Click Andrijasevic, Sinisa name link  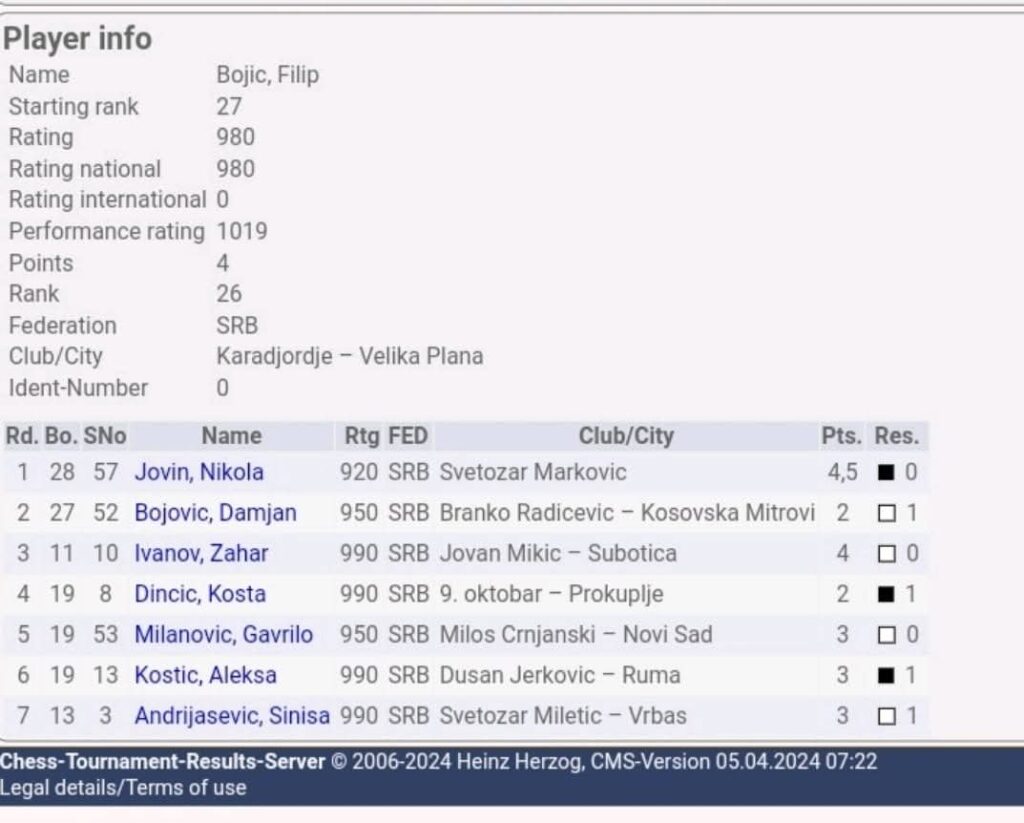232,716
